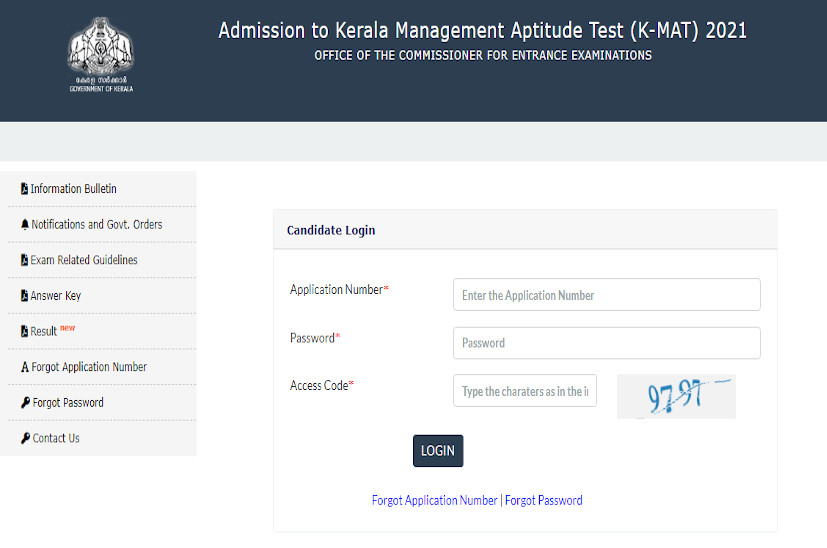Viewport: 827px width, 548px height.
Task: Open Notifications and Govt. Orders
Action: point(97,224)
